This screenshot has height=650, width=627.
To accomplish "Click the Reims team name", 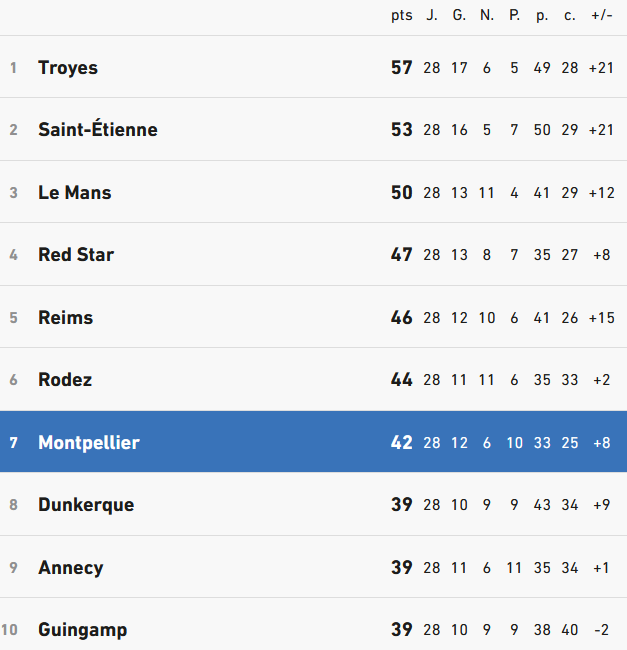I will (x=65, y=318).
